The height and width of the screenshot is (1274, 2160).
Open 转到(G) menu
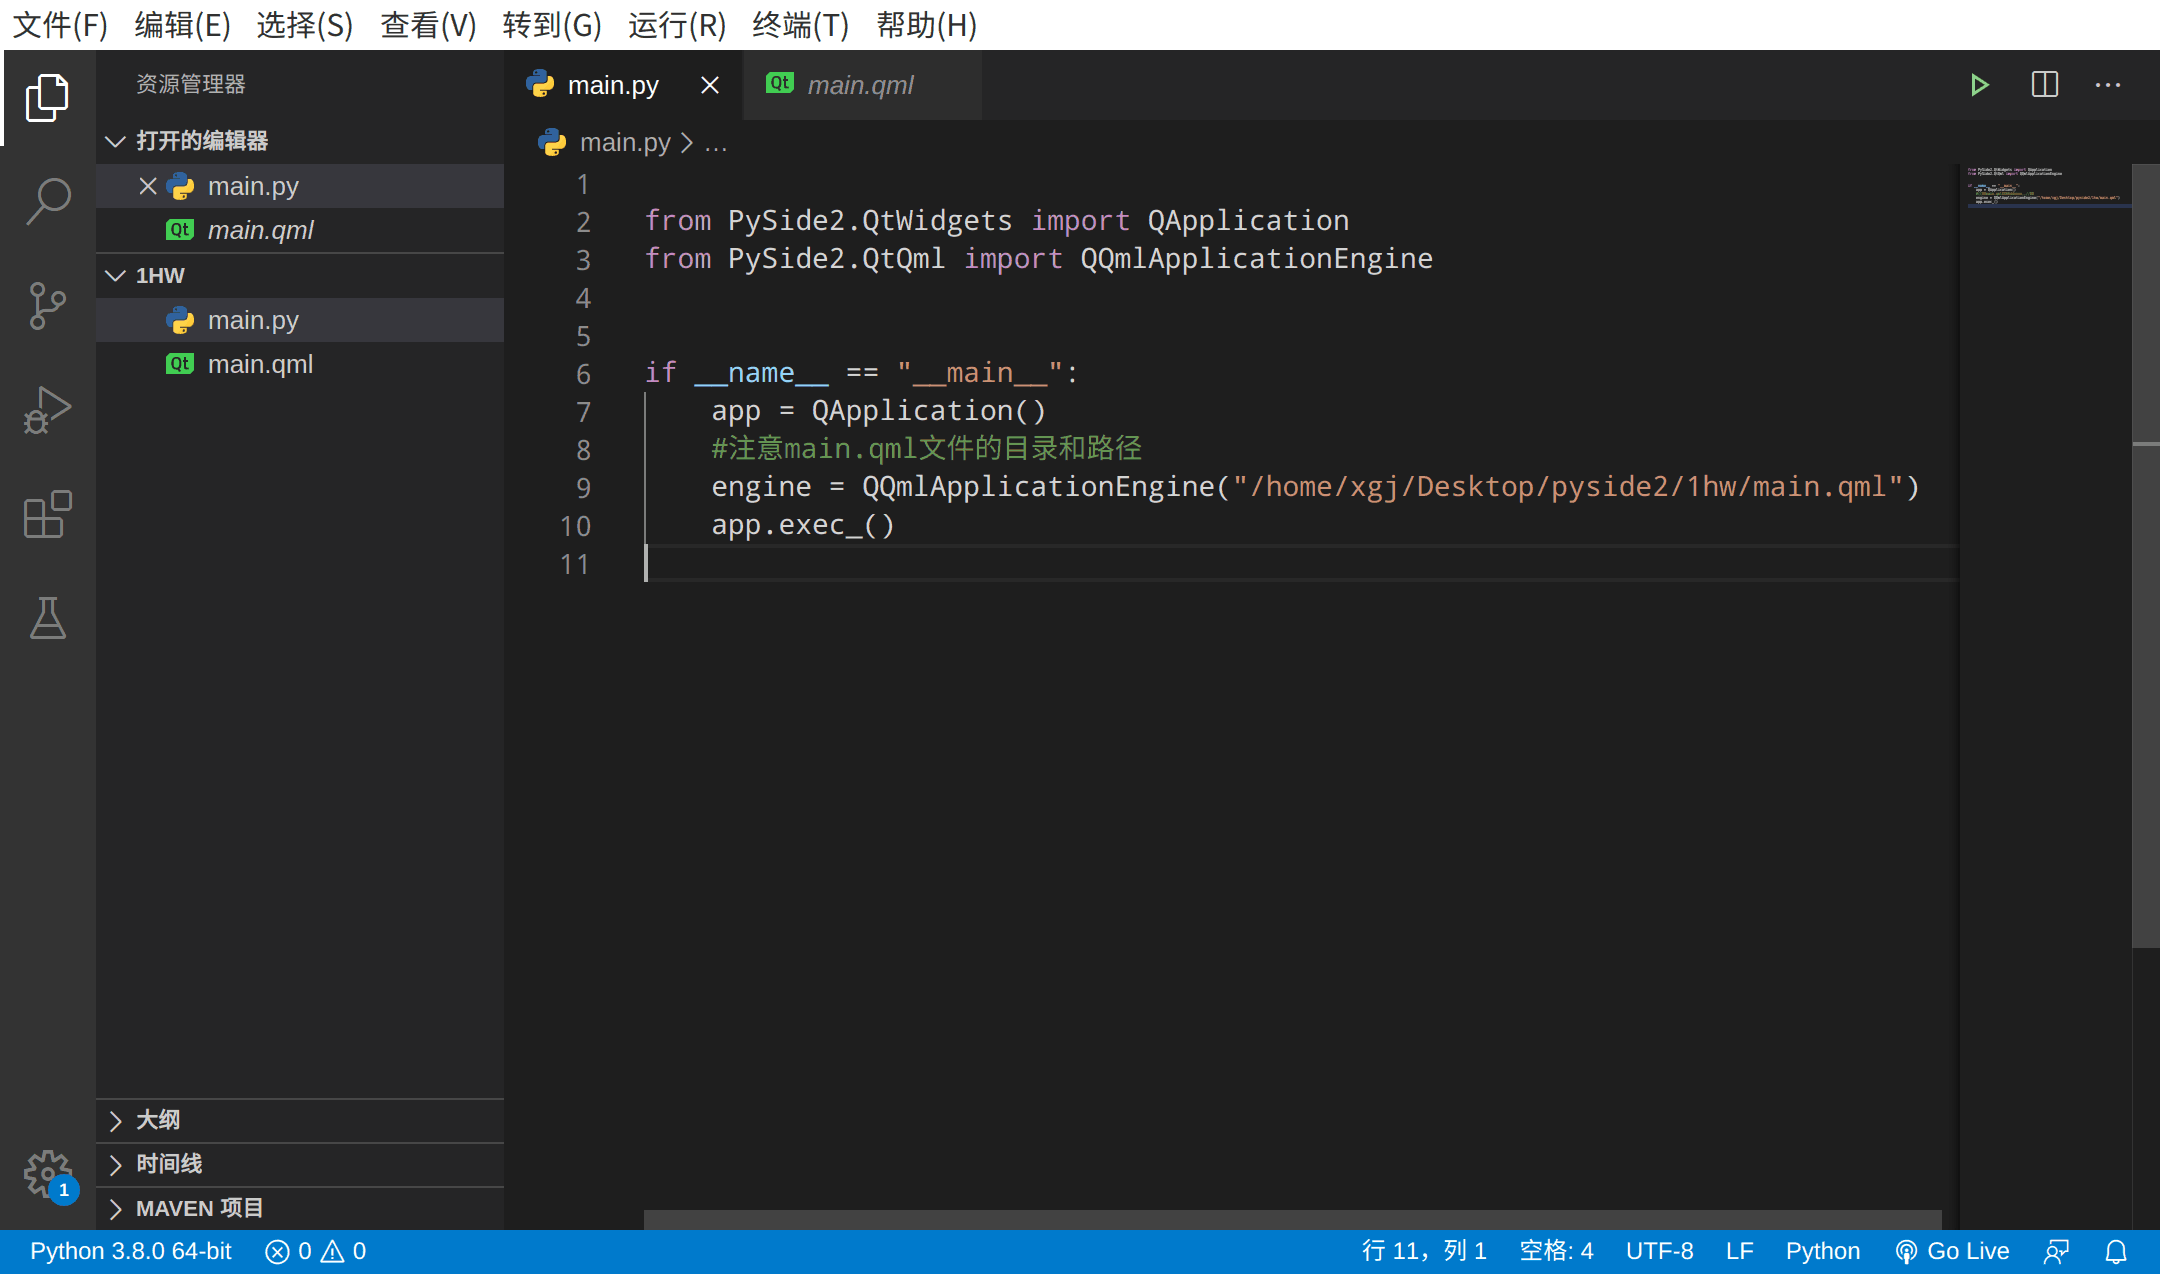click(552, 25)
